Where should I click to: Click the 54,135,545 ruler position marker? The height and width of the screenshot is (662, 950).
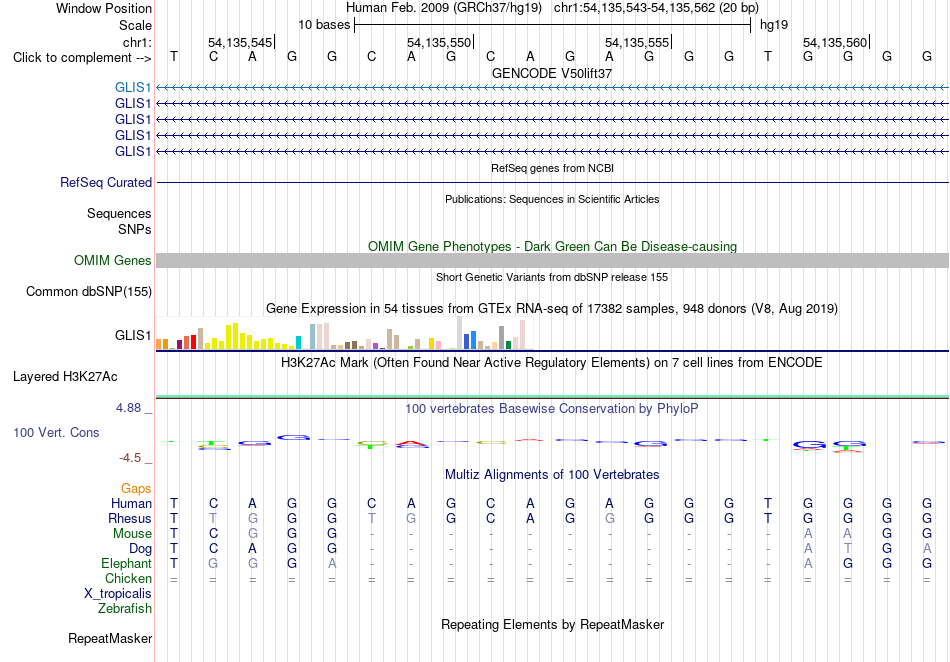coord(241,42)
